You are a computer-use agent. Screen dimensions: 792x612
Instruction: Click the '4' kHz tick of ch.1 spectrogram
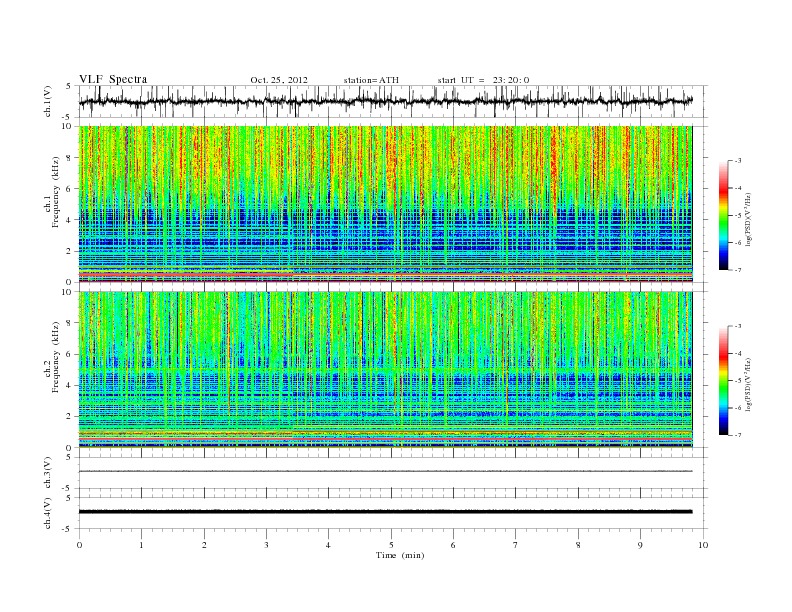(69, 220)
